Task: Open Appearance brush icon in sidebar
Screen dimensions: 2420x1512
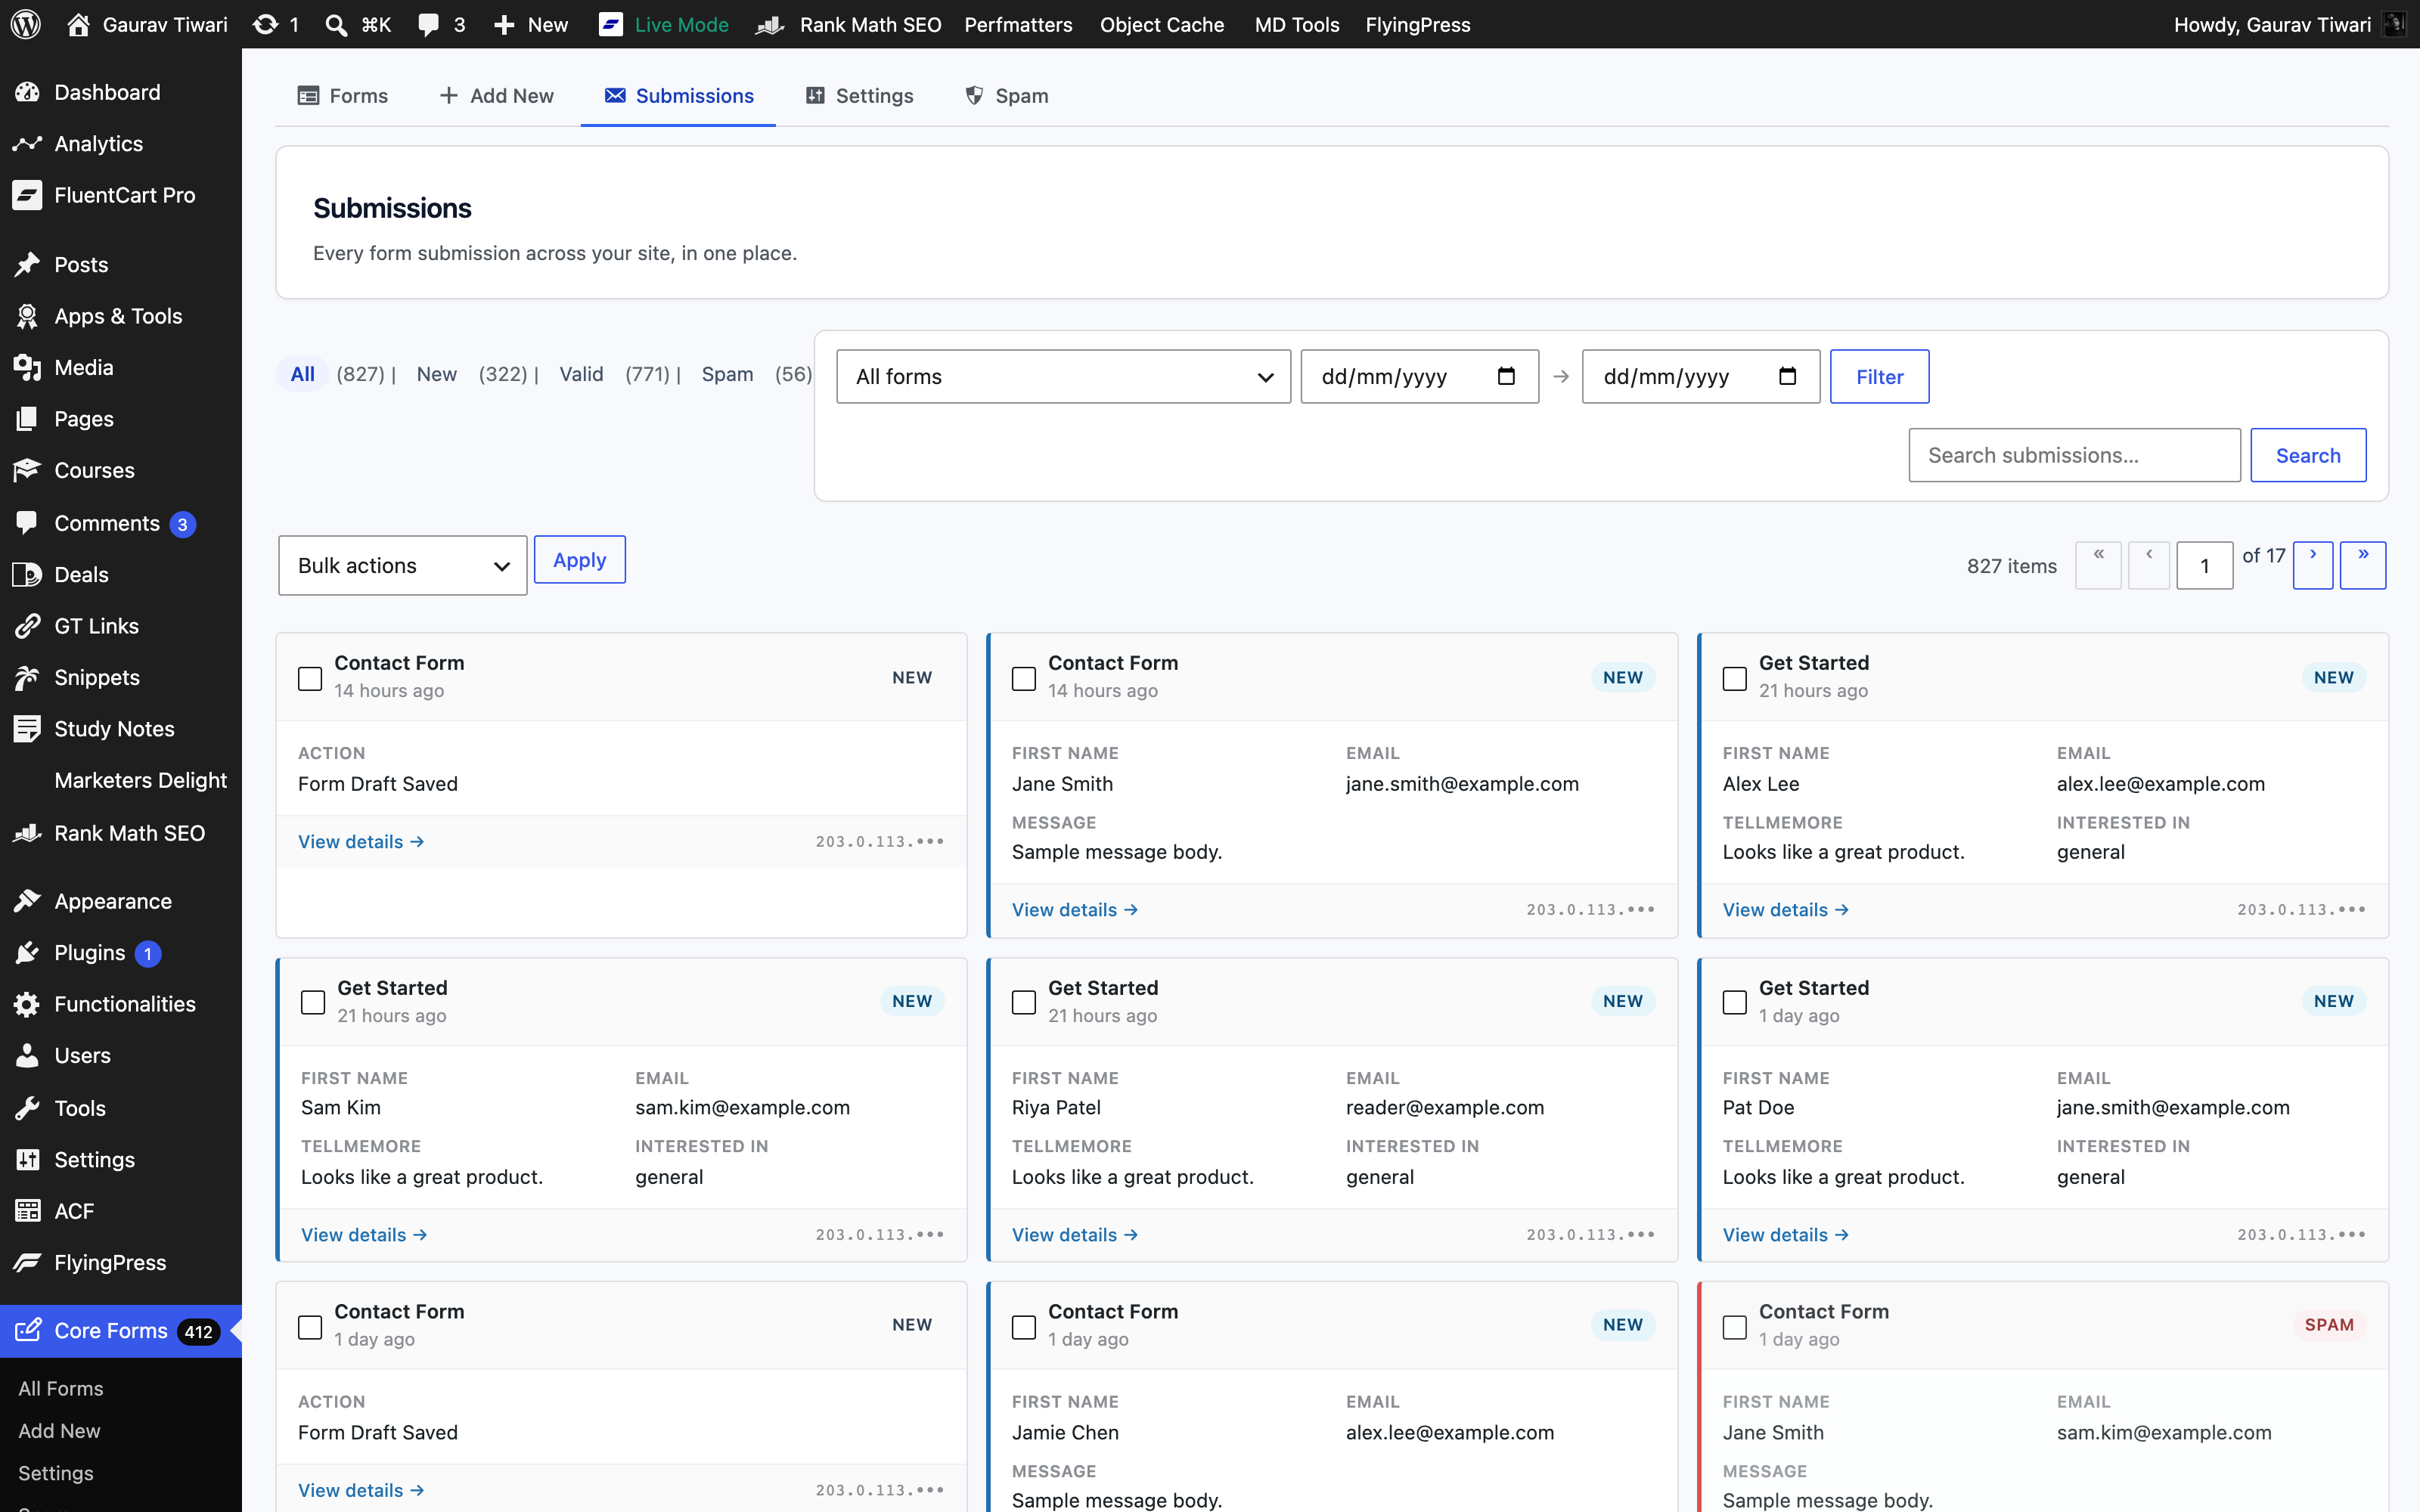Action: click(27, 901)
